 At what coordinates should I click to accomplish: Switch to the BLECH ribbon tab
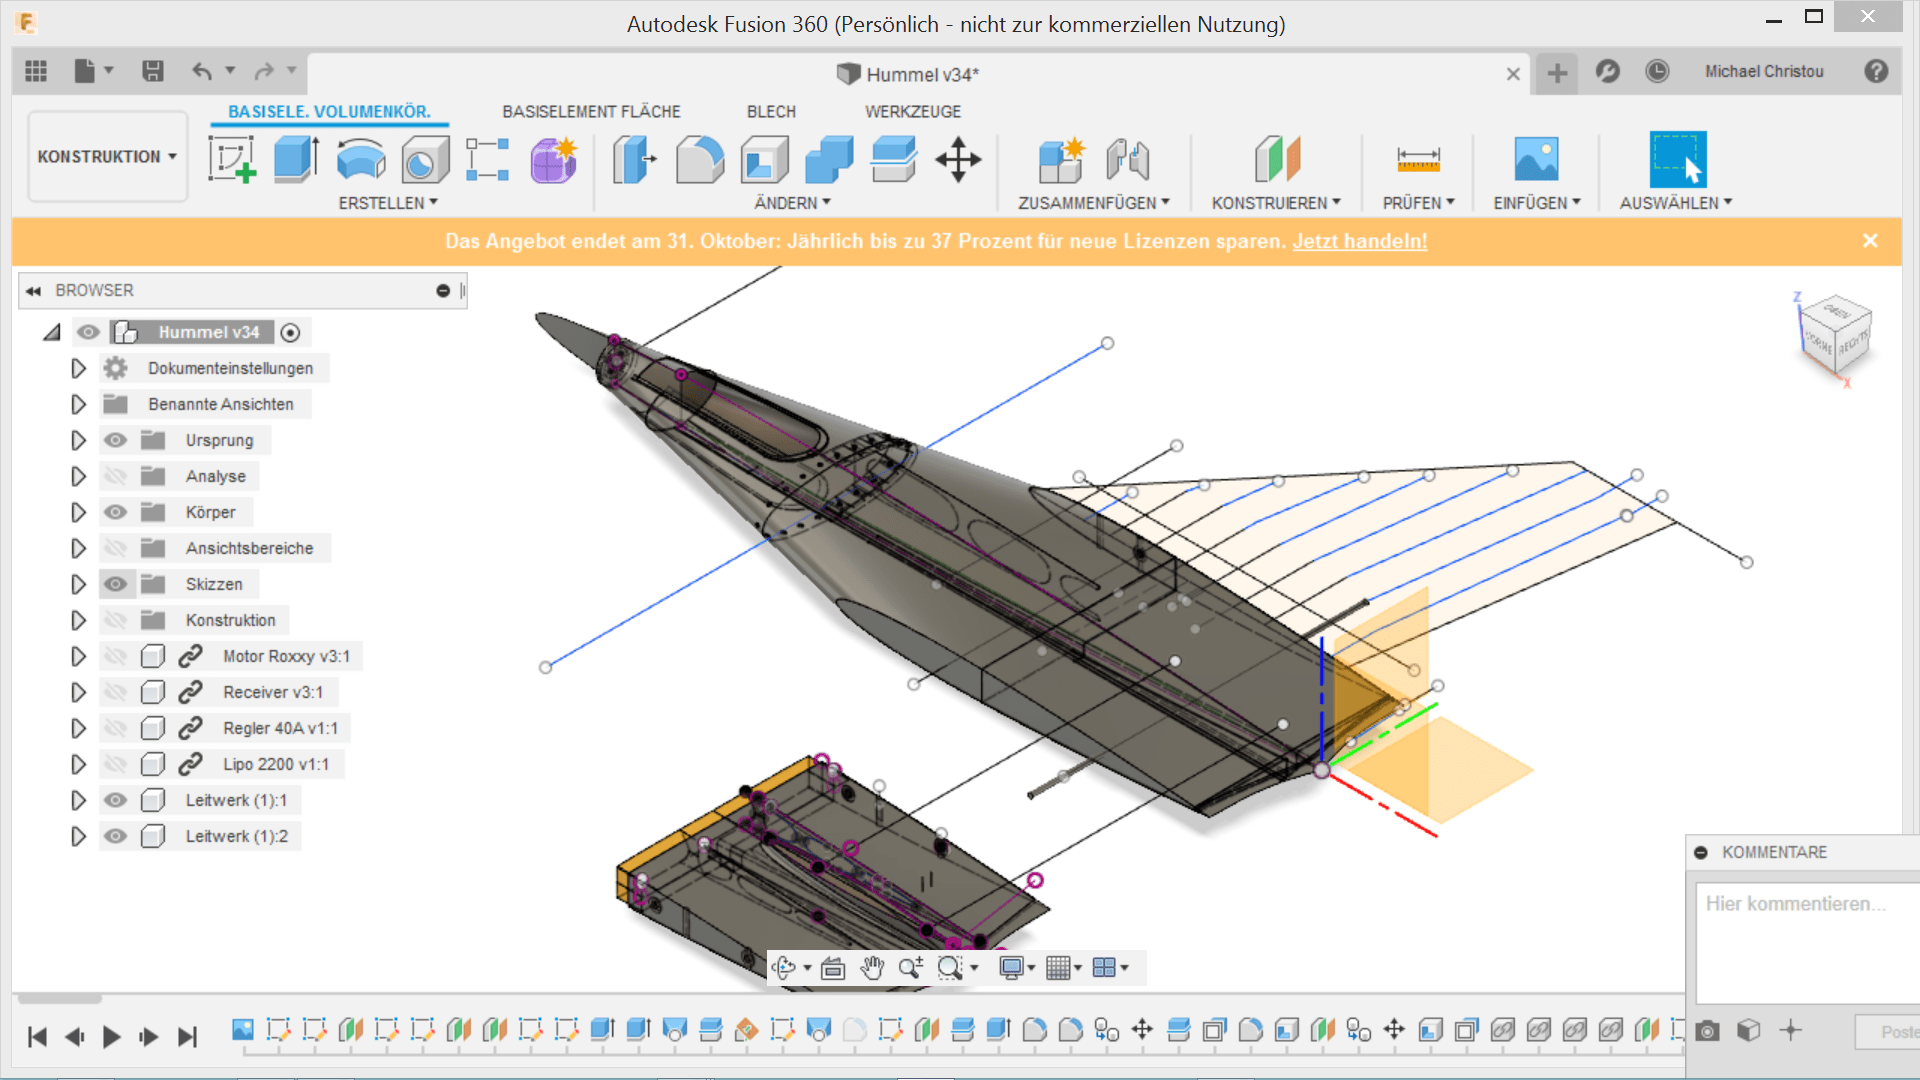pyautogui.click(x=771, y=111)
